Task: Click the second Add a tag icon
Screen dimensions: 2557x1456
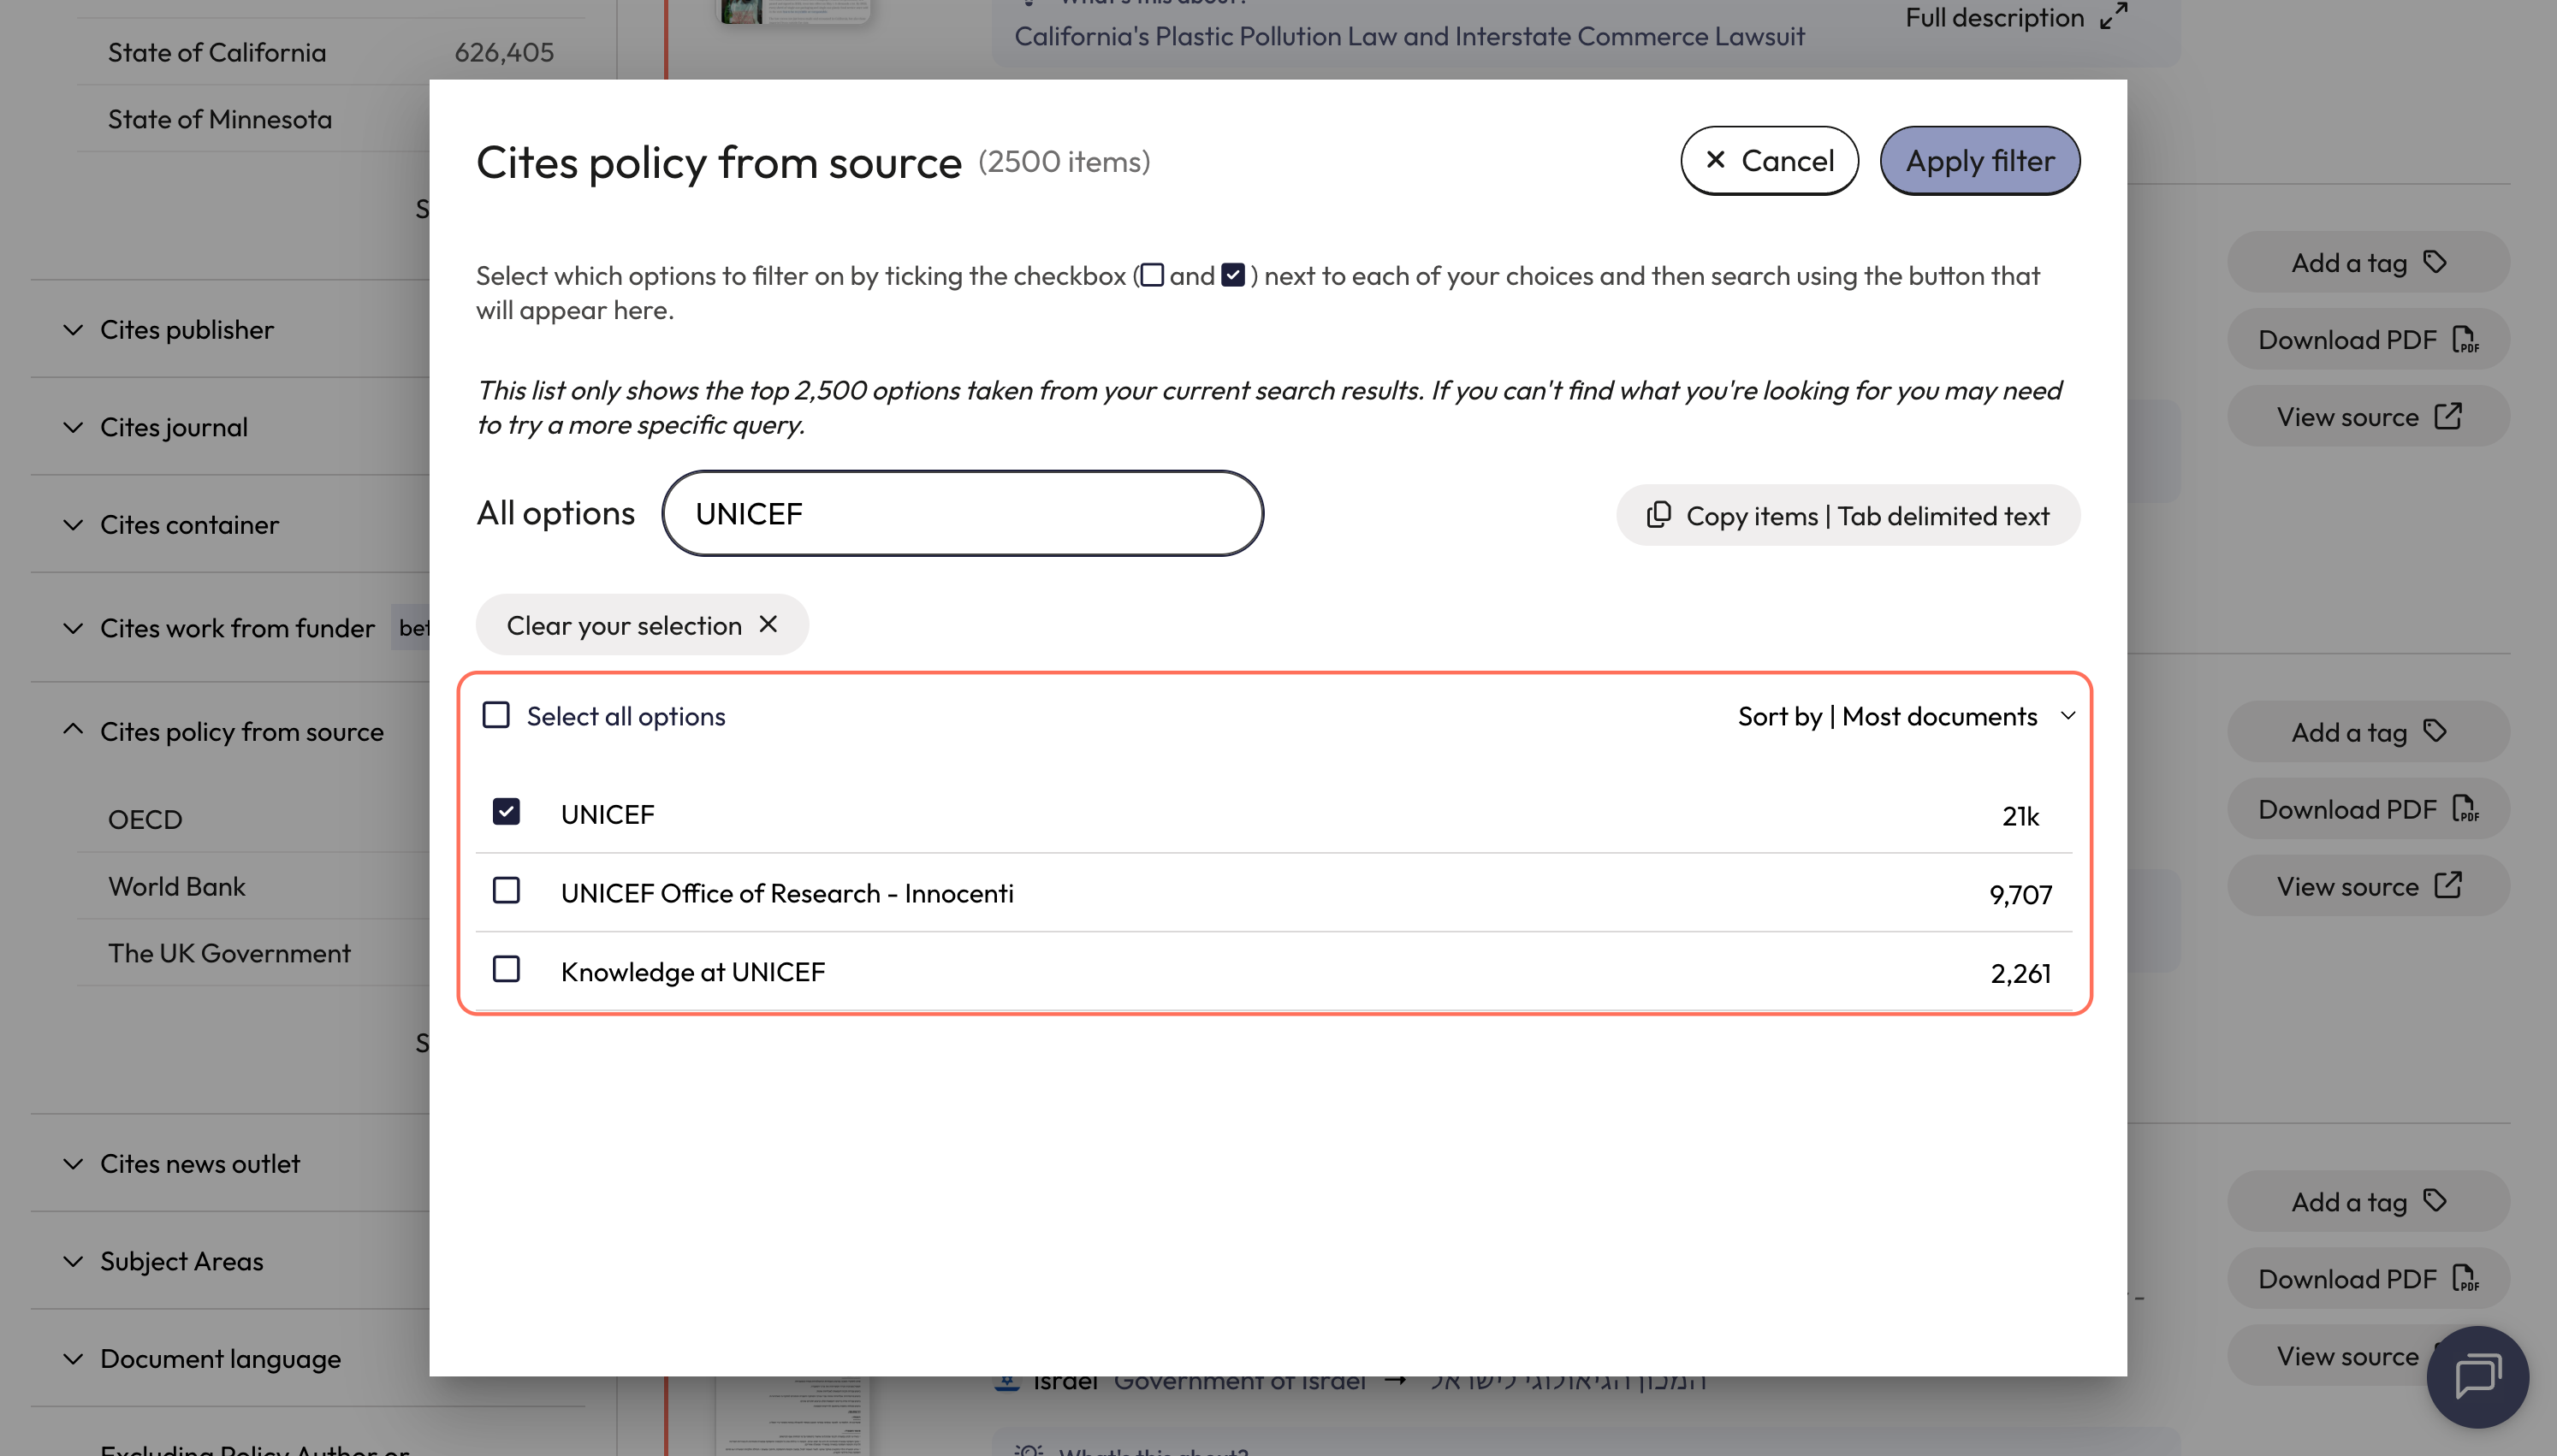Action: tap(2435, 731)
